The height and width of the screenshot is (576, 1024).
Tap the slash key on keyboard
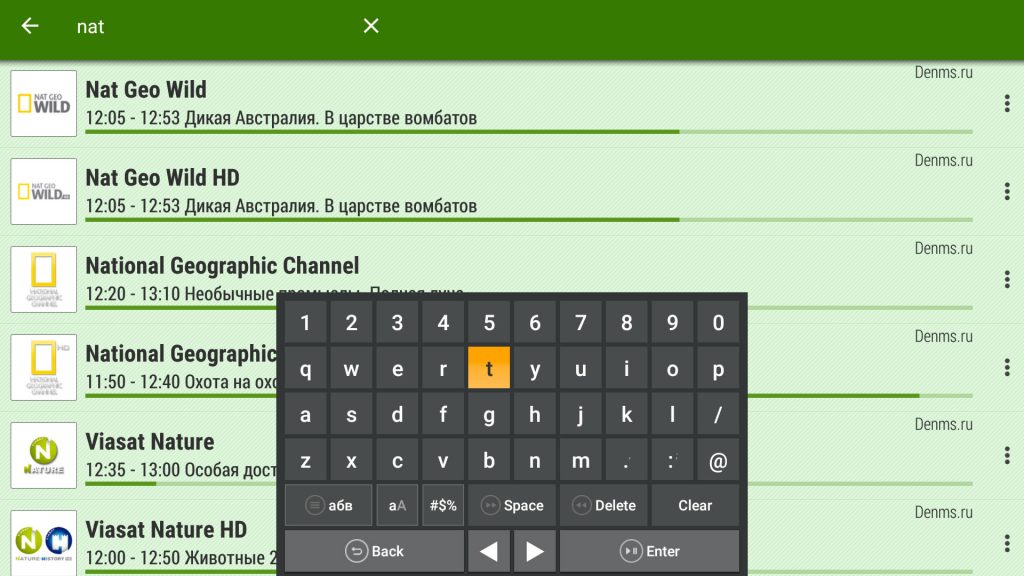[718, 414]
